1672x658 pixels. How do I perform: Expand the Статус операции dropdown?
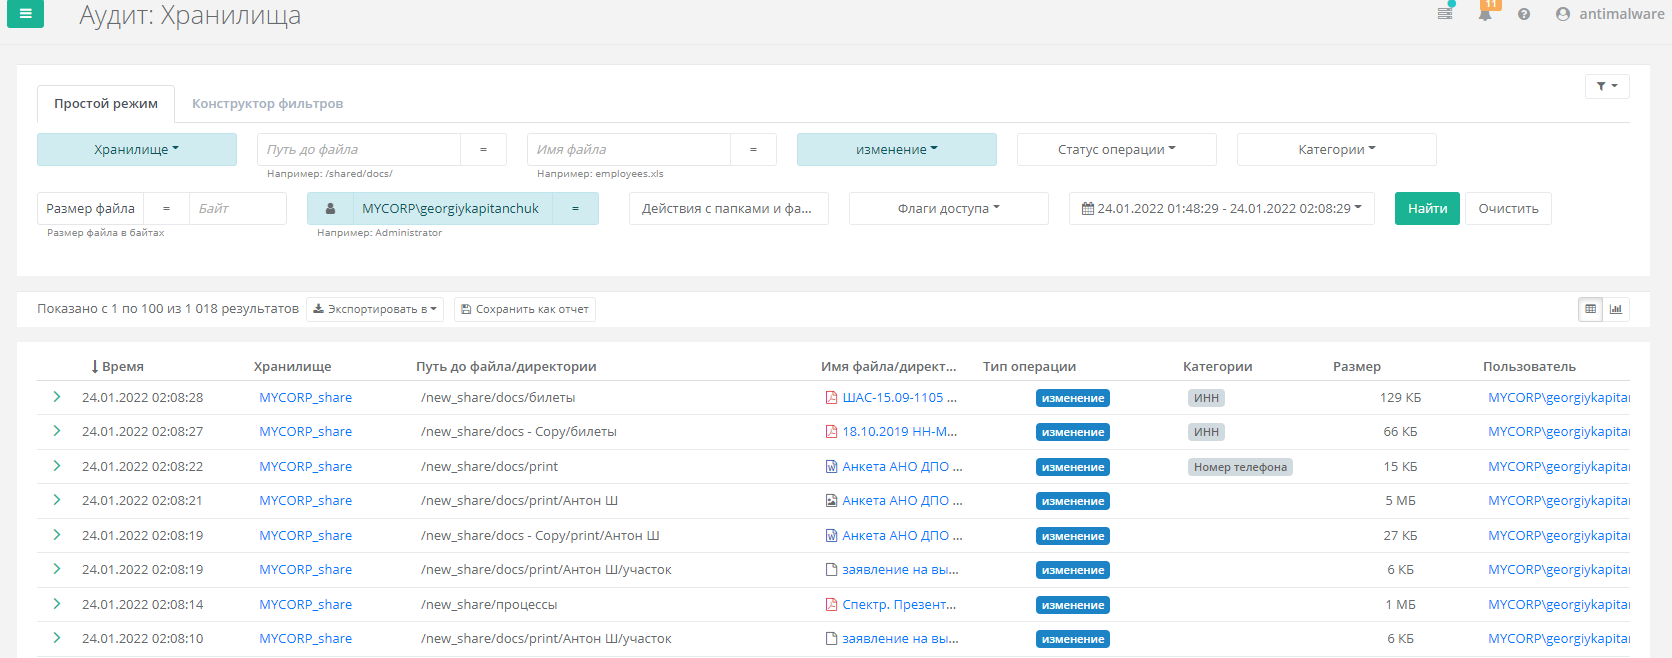(x=1116, y=150)
